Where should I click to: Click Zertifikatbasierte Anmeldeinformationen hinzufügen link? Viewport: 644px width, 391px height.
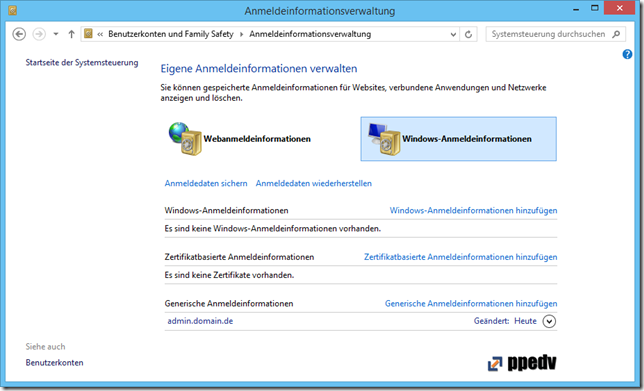pyautogui.click(x=460, y=257)
